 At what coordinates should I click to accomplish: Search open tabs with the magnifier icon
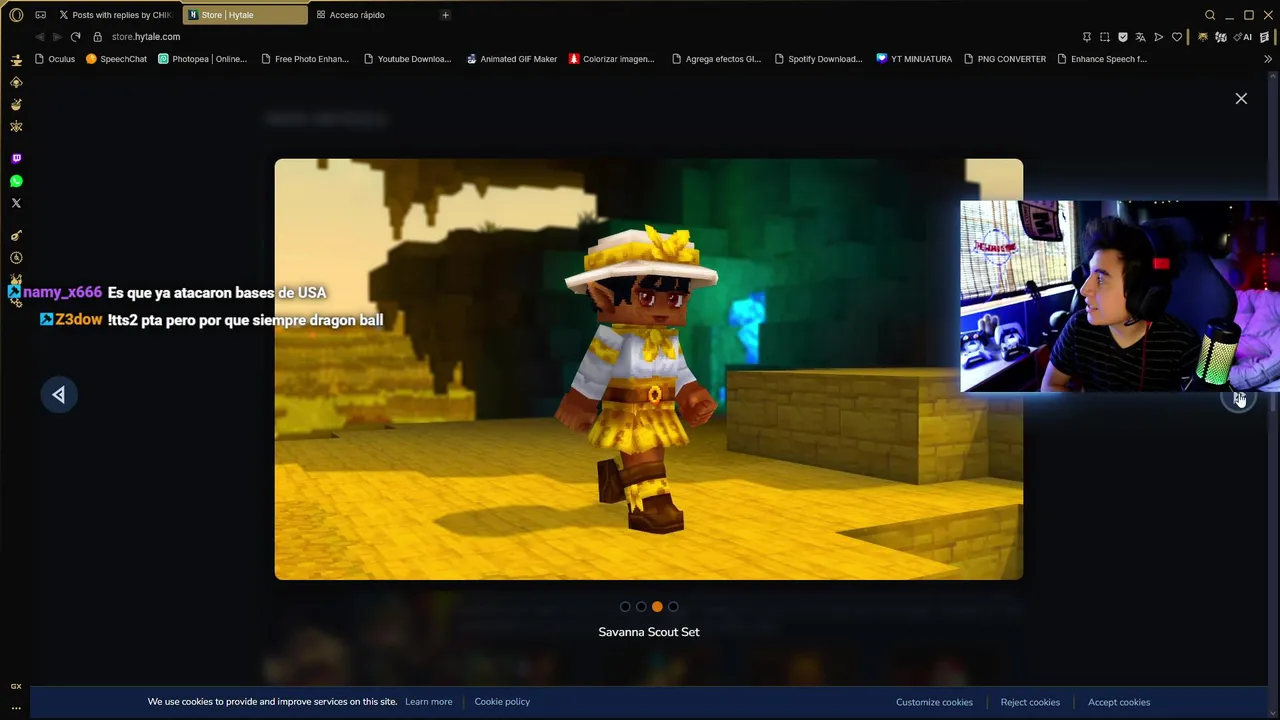click(x=1210, y=15)
